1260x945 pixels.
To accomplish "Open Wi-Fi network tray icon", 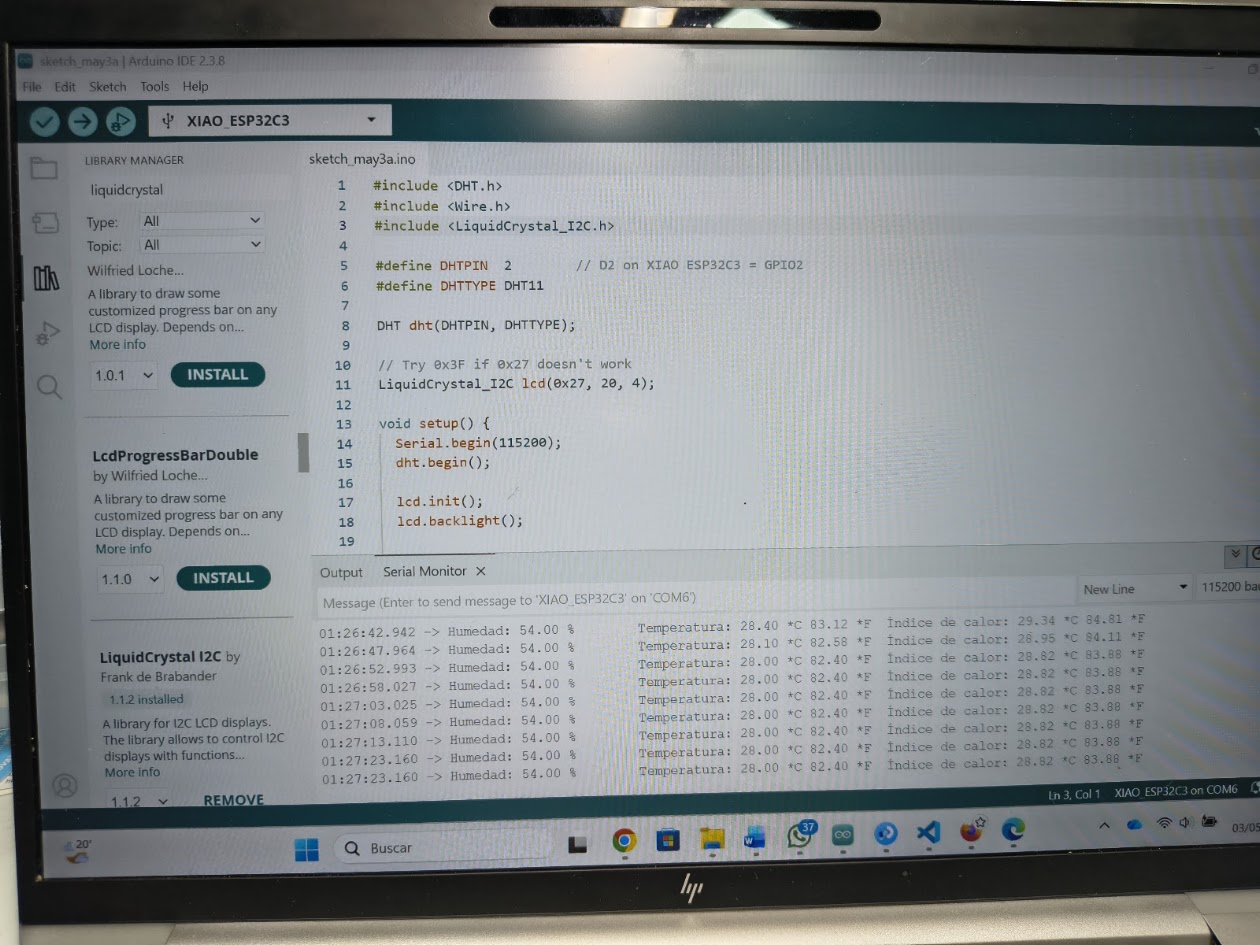I will click(x=1163, y=823).
